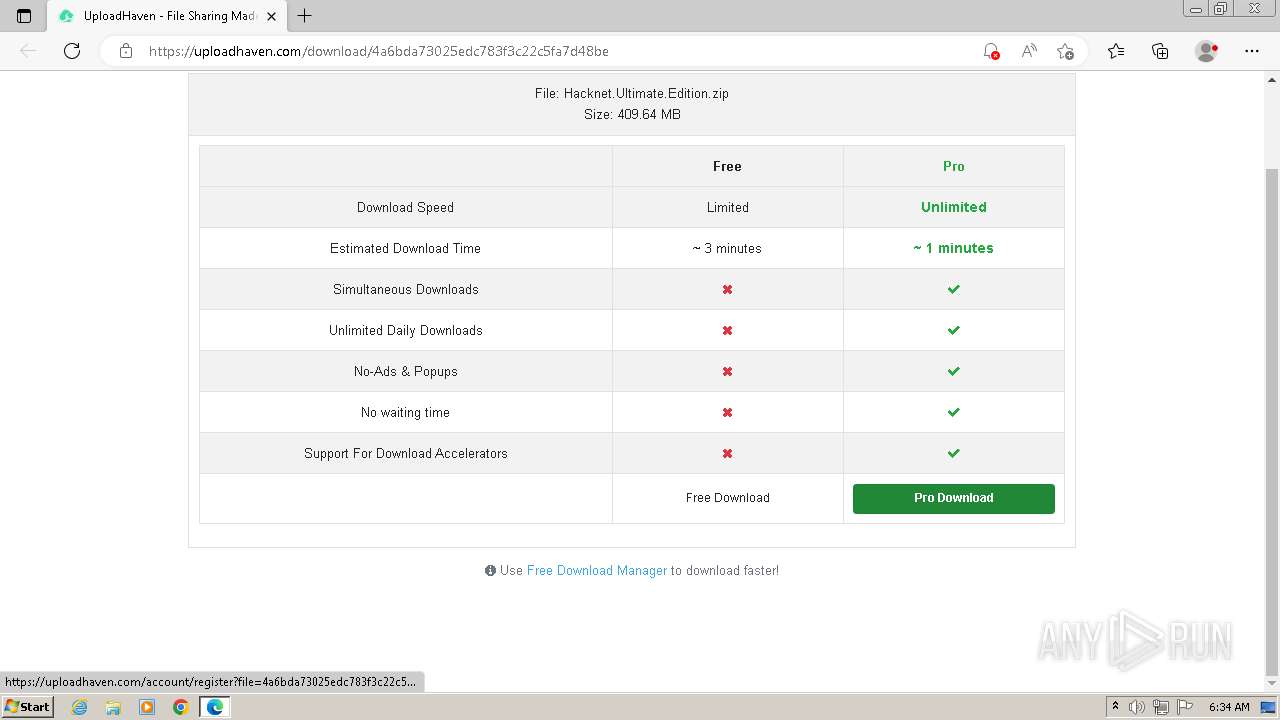Viewport: 1280px width, 720px height.
Task: Open Read aloud icon in address bar
Action: [x=1028, y=51]
